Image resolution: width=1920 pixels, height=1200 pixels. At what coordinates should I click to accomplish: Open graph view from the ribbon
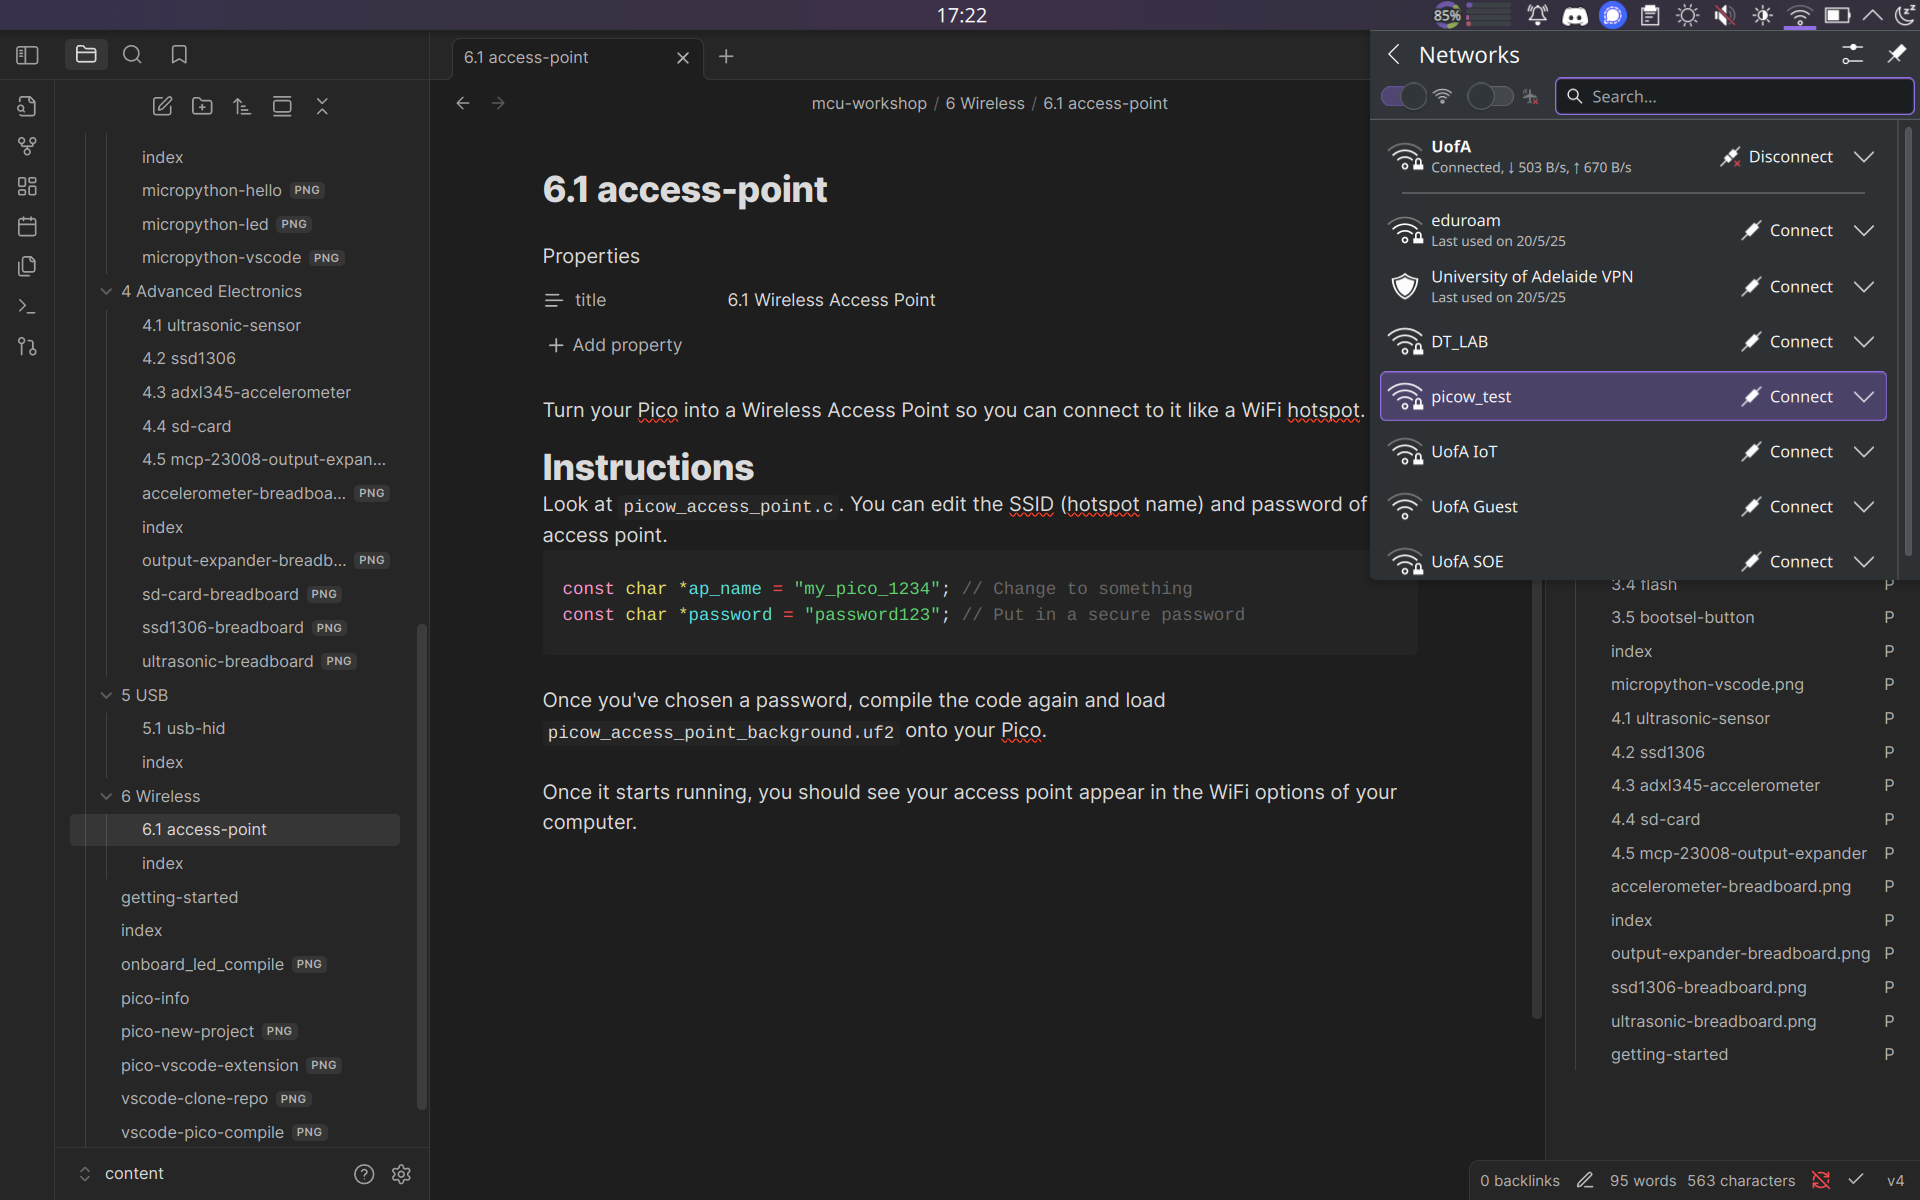point(28,146)
